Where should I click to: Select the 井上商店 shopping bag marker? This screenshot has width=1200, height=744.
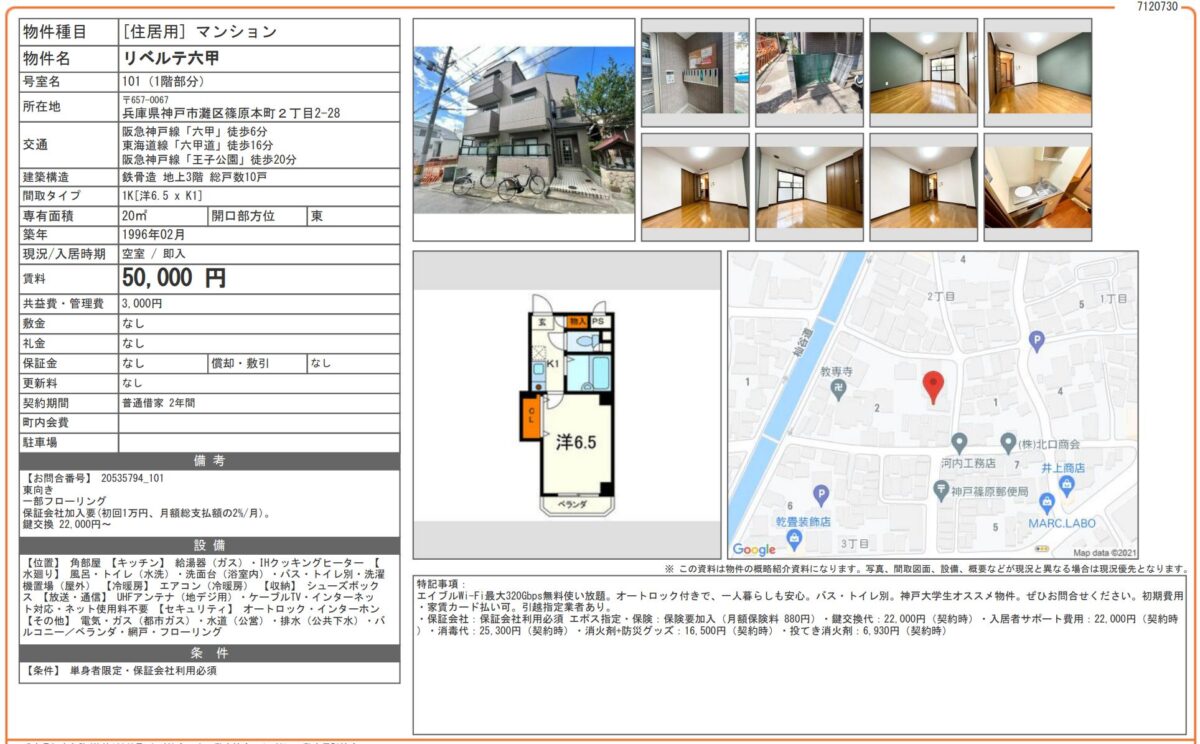[x=1066, y=485]
